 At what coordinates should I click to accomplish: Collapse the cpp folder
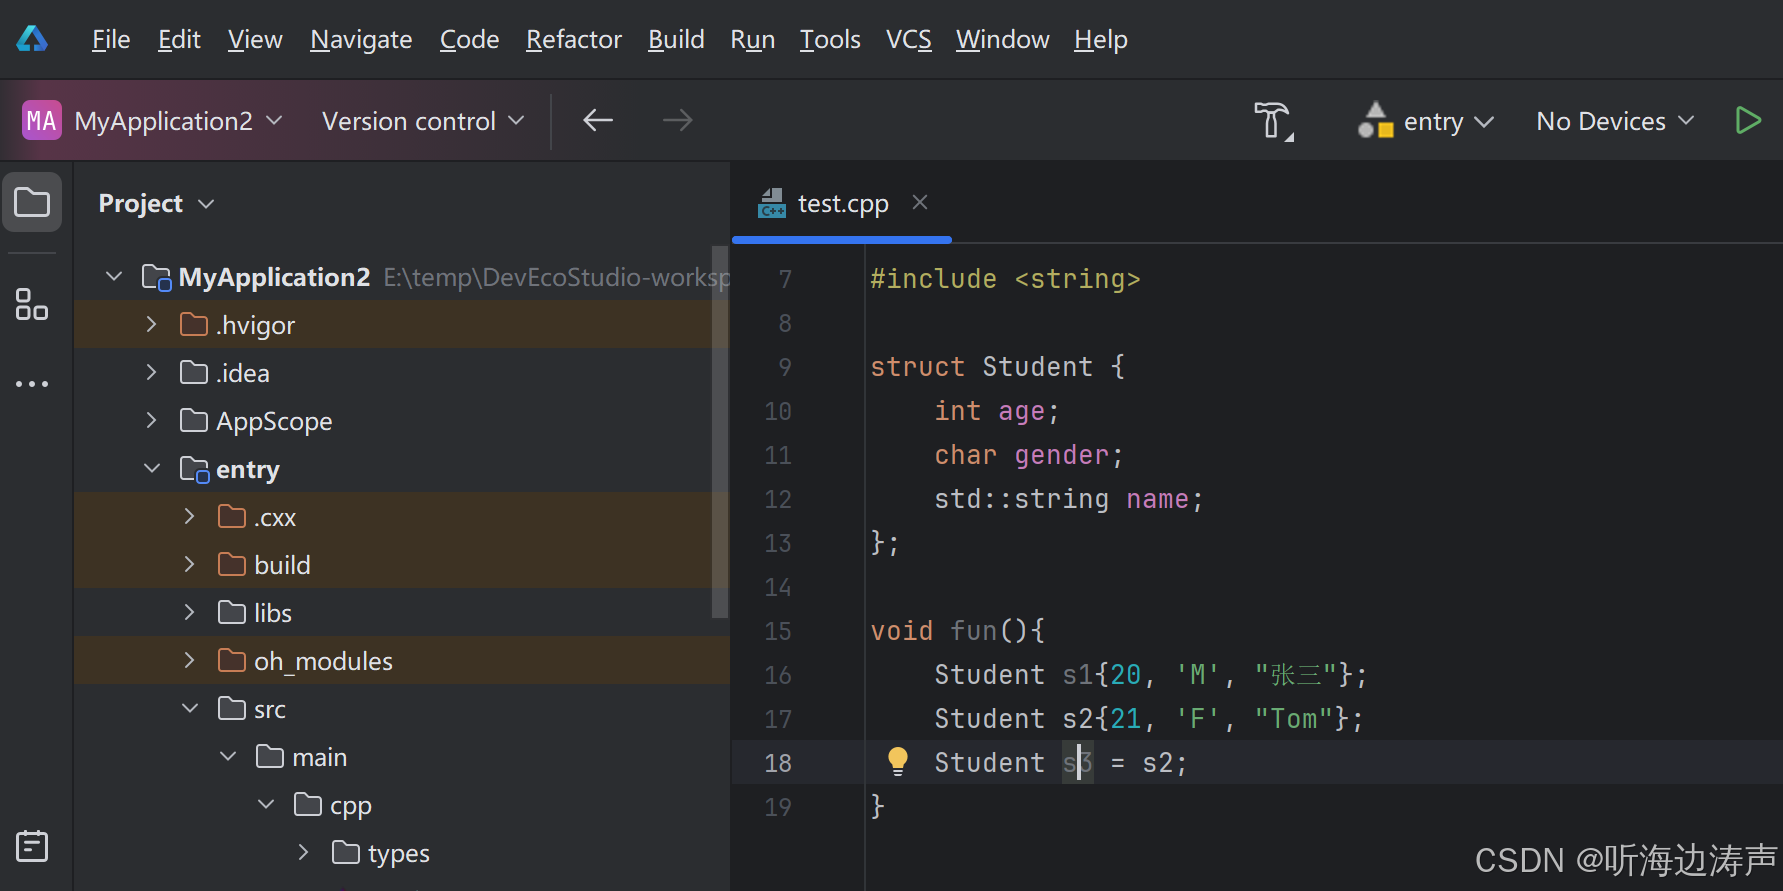266,804
